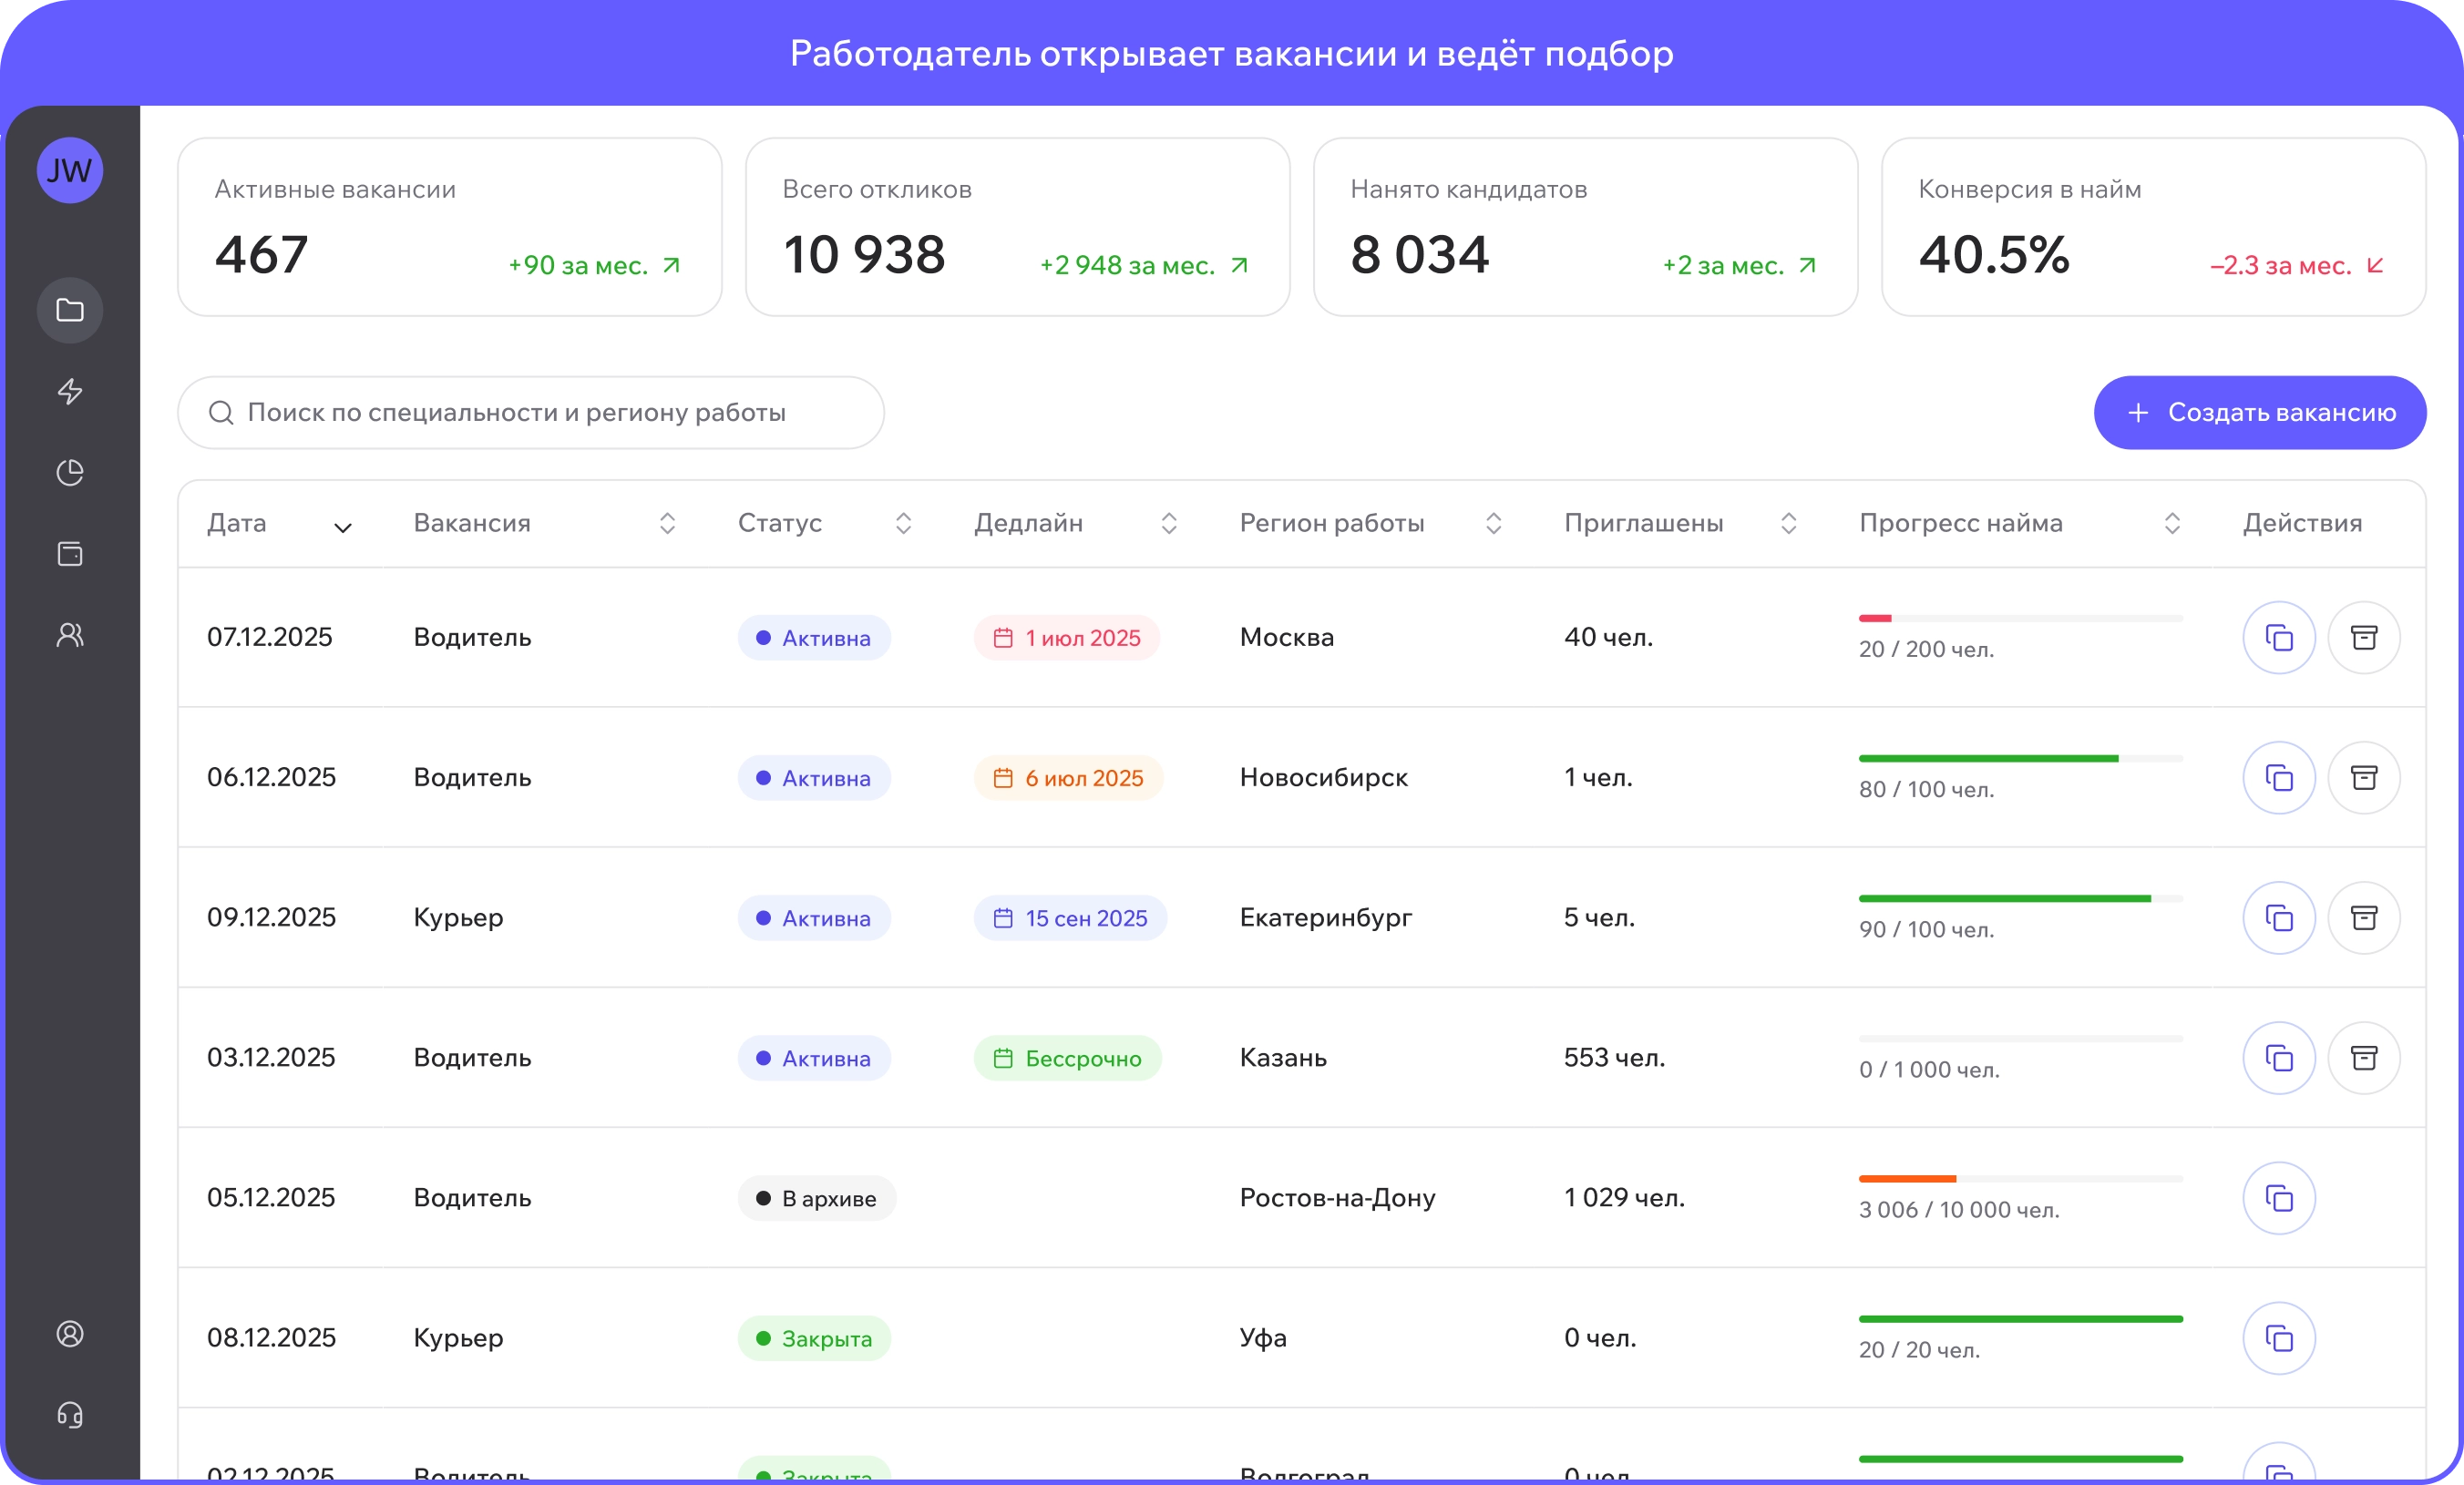This screenshot has height=1485, width=2464.
Task: Copy the Ростов-на-Дону archived vacancy
Action: point(2279,1197)
